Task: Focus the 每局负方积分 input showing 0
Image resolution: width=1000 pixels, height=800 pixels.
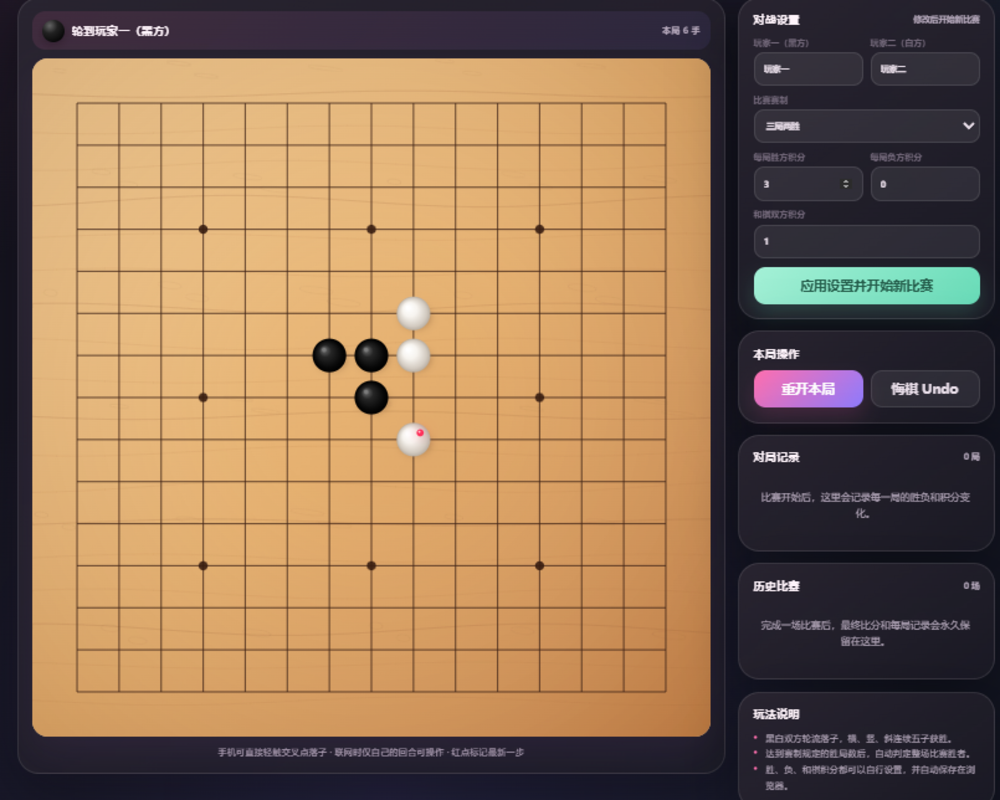Action: pos(925,184)
